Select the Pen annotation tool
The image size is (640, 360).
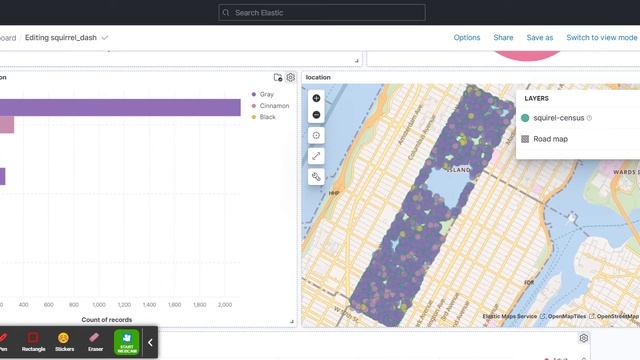click(x=4, y=342)
